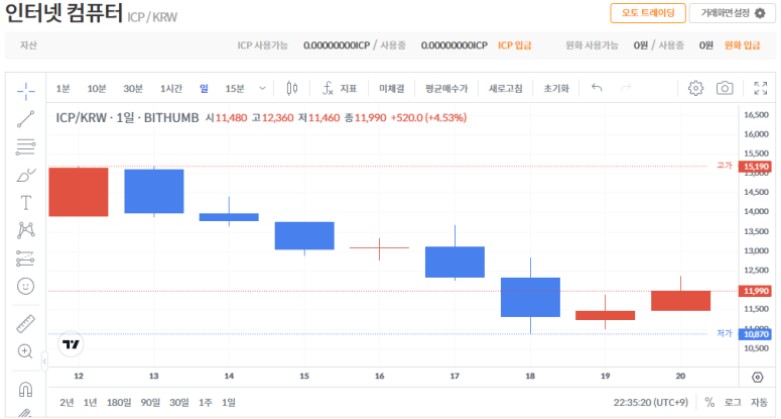Click the red candle for day 20
Viewport: 781px width, 419px height.
(x=680, y=300)
